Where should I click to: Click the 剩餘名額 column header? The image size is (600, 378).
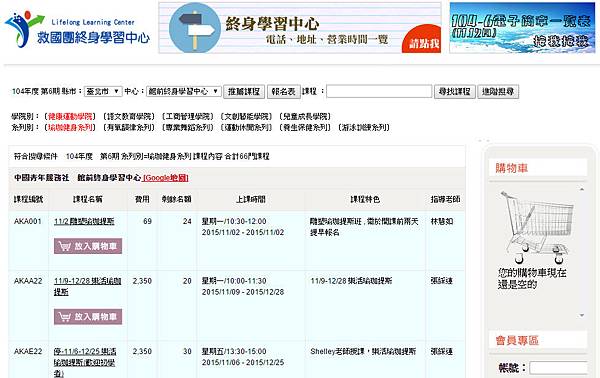pos(176,199)
